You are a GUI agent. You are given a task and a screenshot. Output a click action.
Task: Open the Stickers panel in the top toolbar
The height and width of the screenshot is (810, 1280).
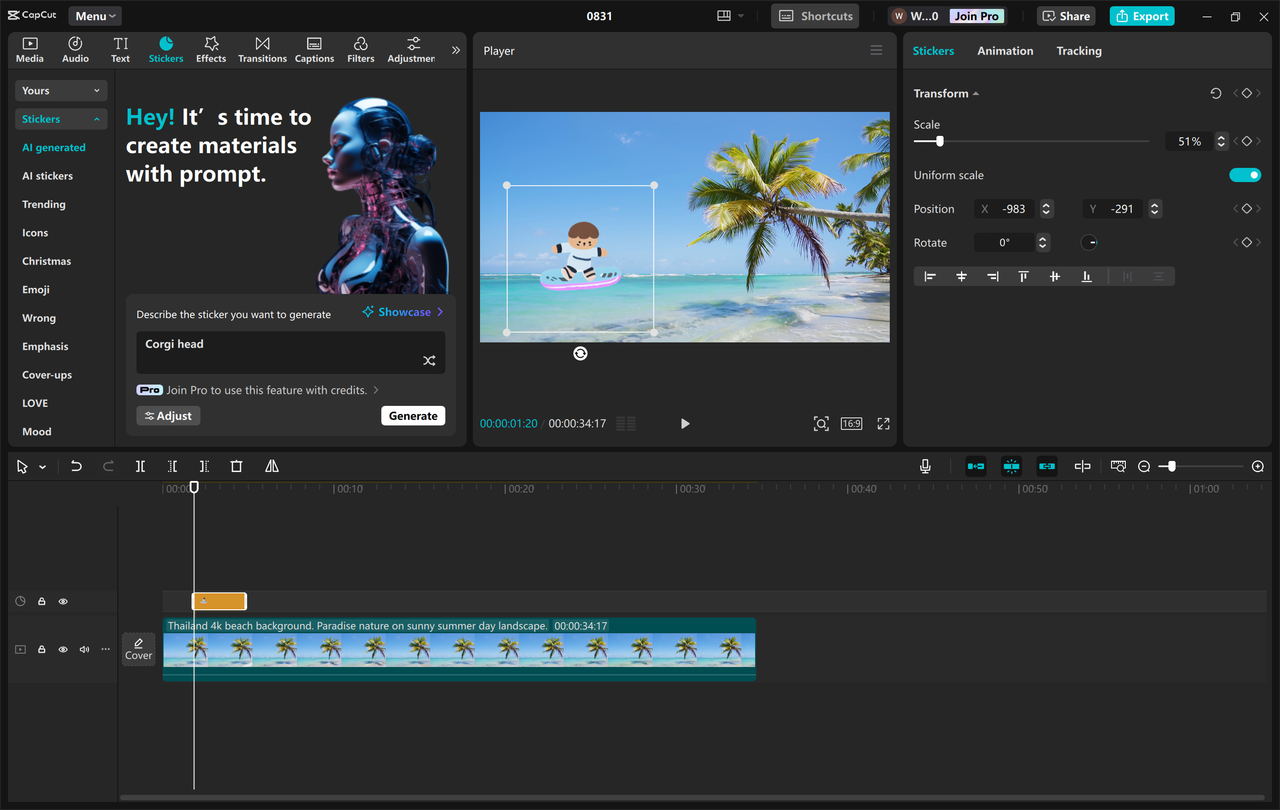click(165, 49)
